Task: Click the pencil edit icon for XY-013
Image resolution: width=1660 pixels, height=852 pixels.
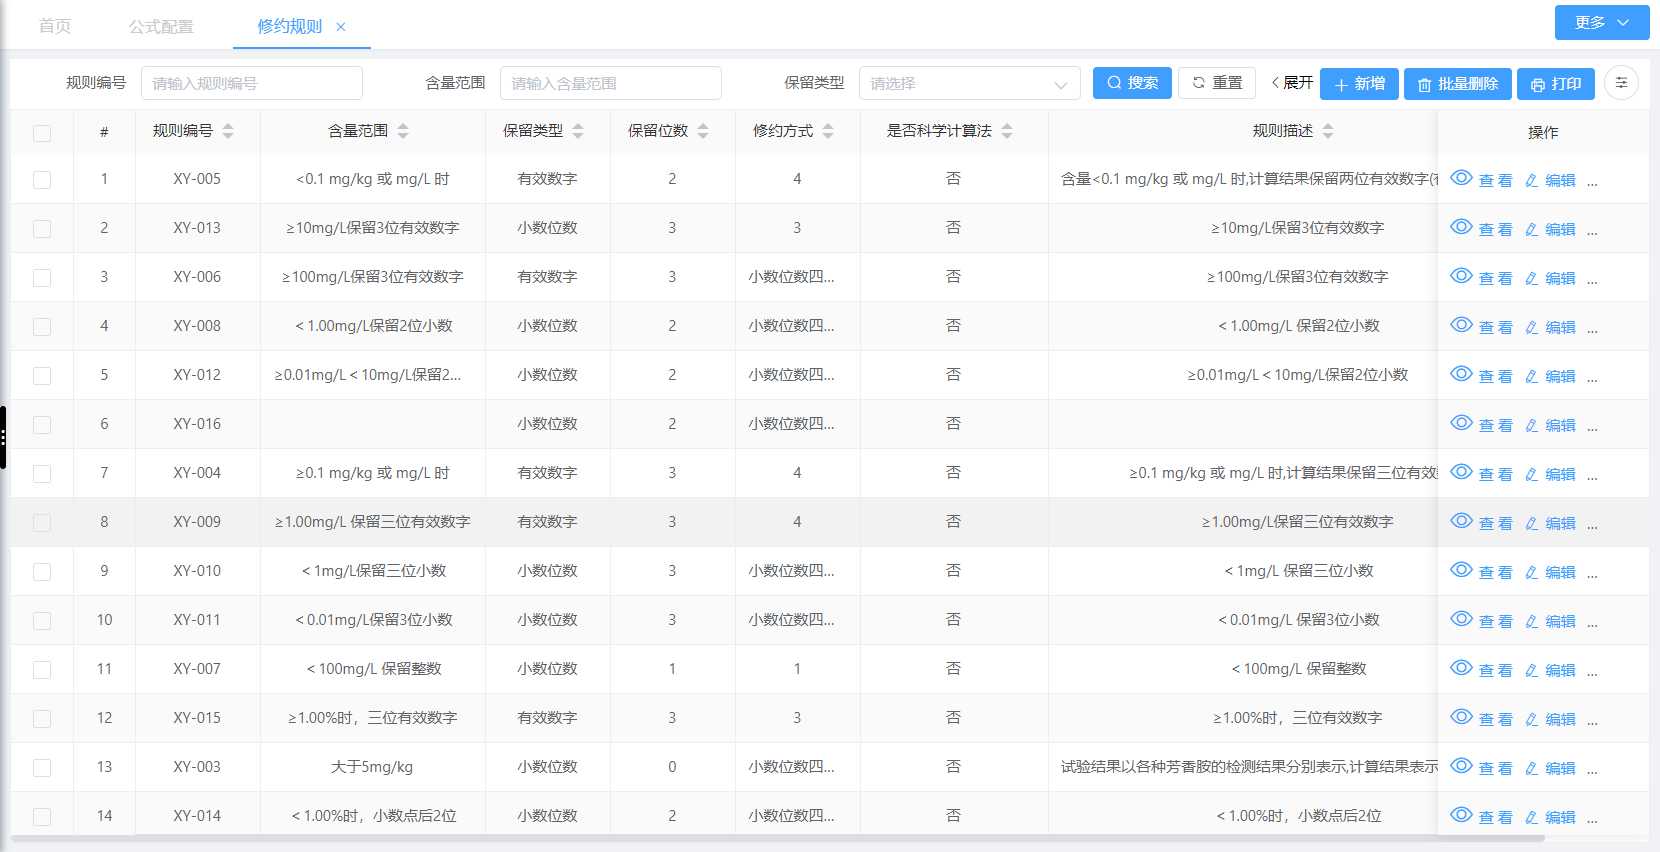Action: point(1531,229)
